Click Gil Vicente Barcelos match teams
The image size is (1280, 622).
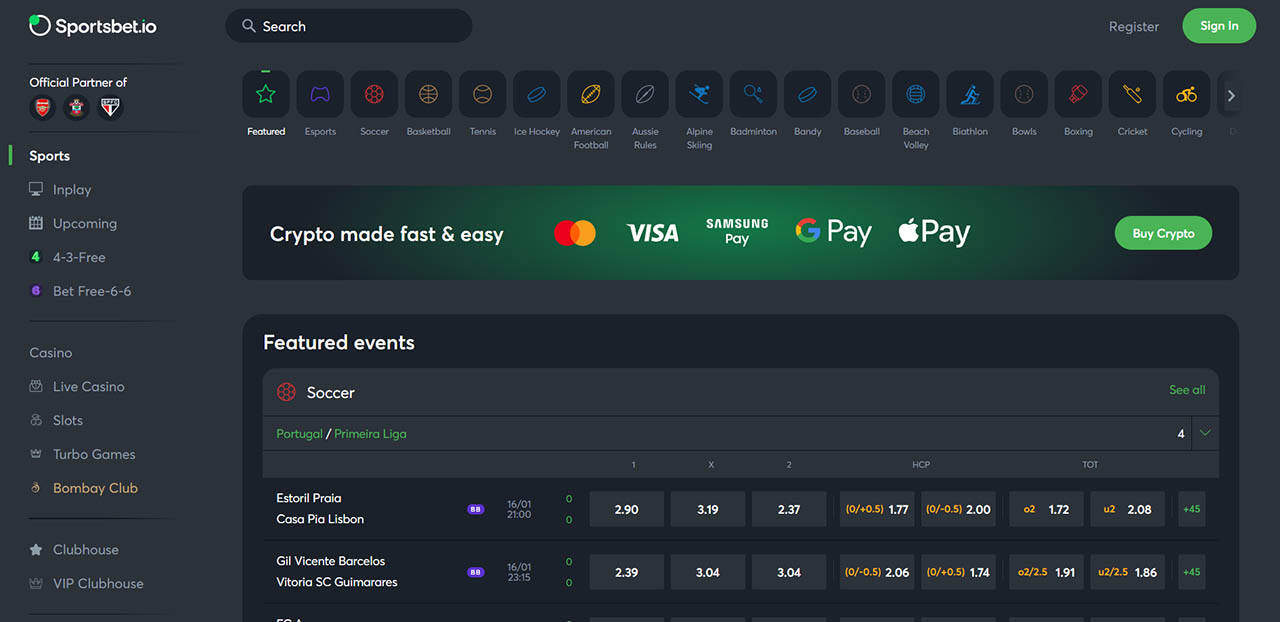337,572
